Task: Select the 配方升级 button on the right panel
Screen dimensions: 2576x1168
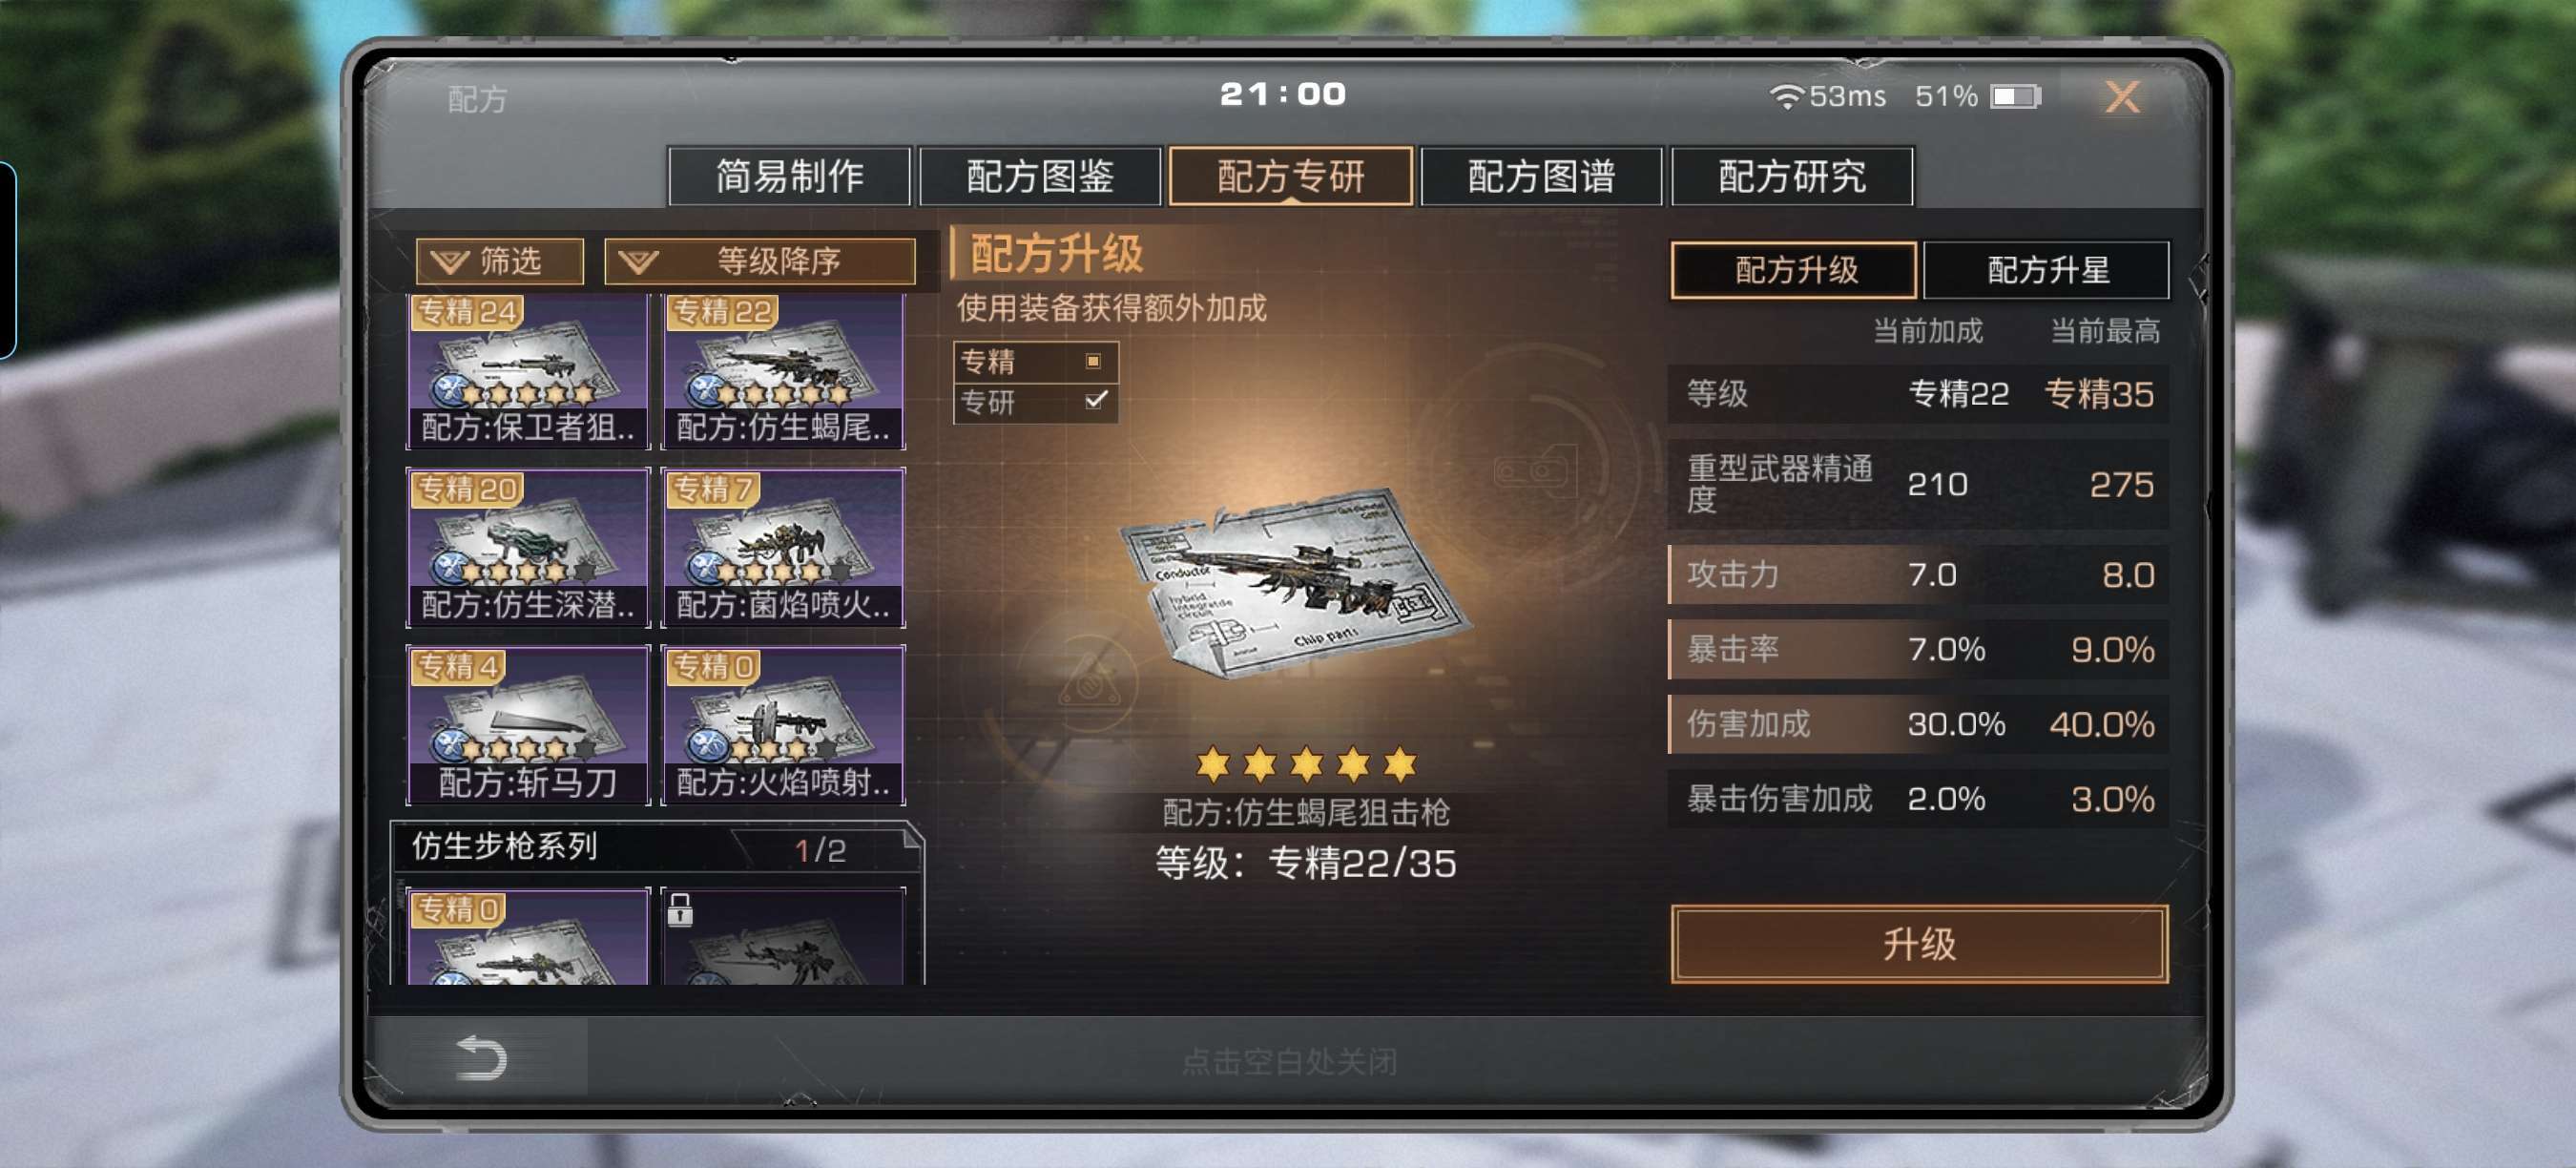Action: 1794,270
